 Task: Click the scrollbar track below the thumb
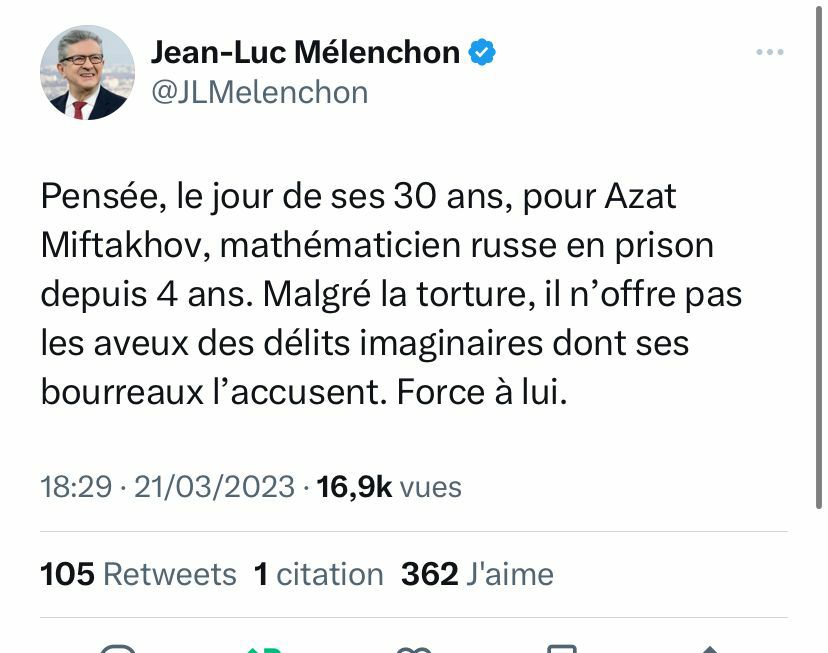coord(819,581)
